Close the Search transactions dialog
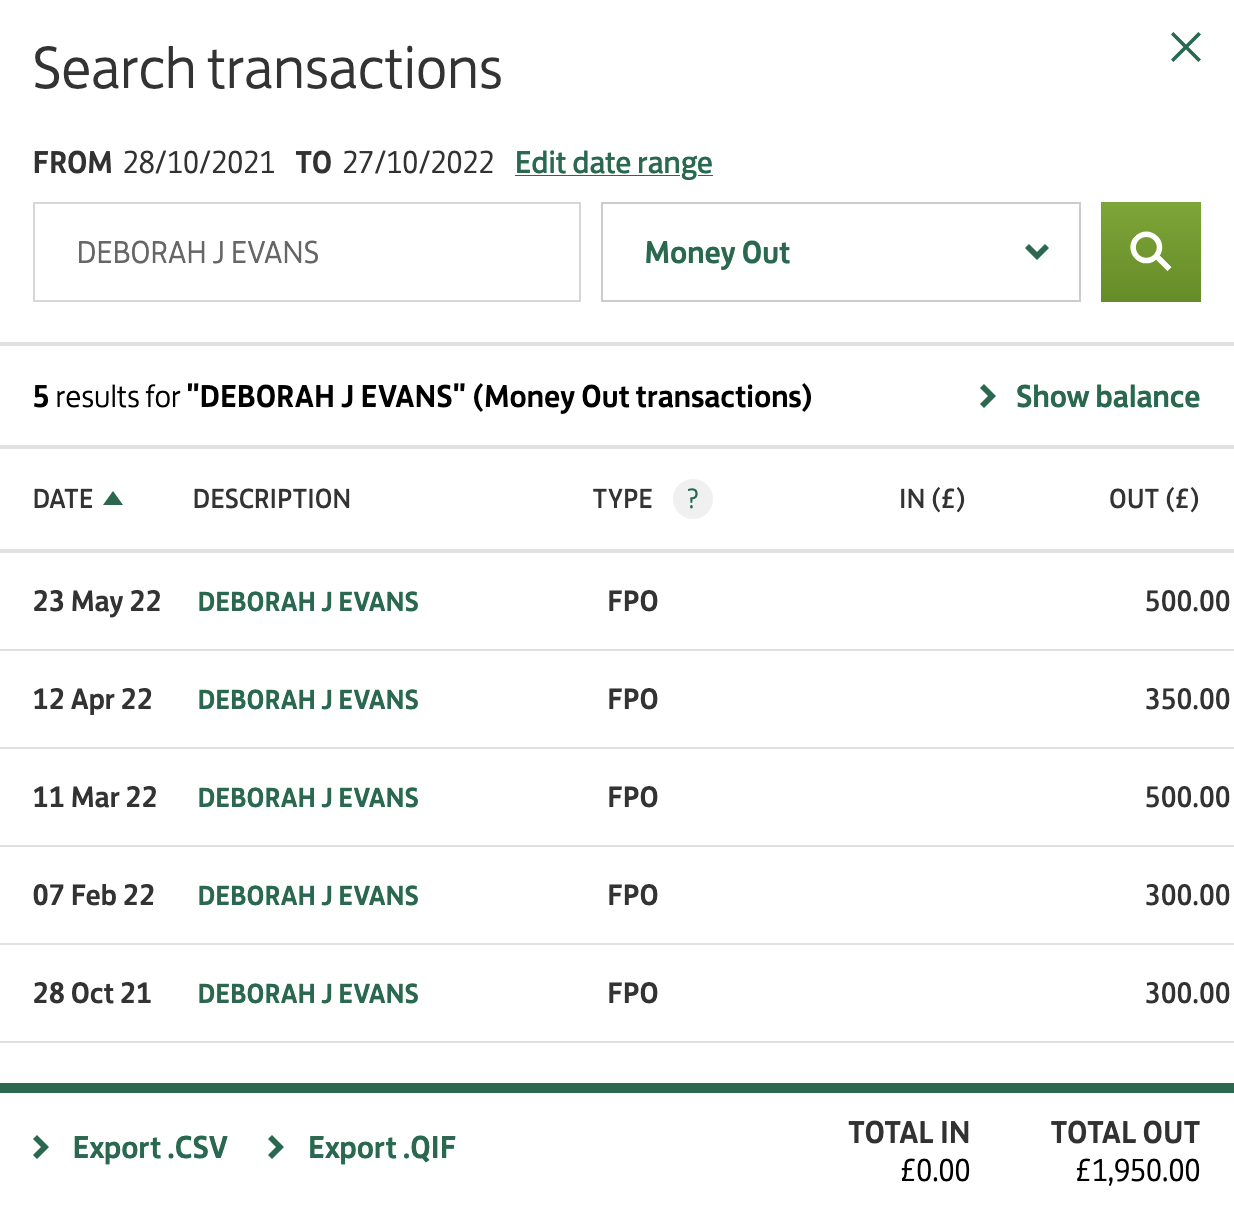 click(1185, 47)
